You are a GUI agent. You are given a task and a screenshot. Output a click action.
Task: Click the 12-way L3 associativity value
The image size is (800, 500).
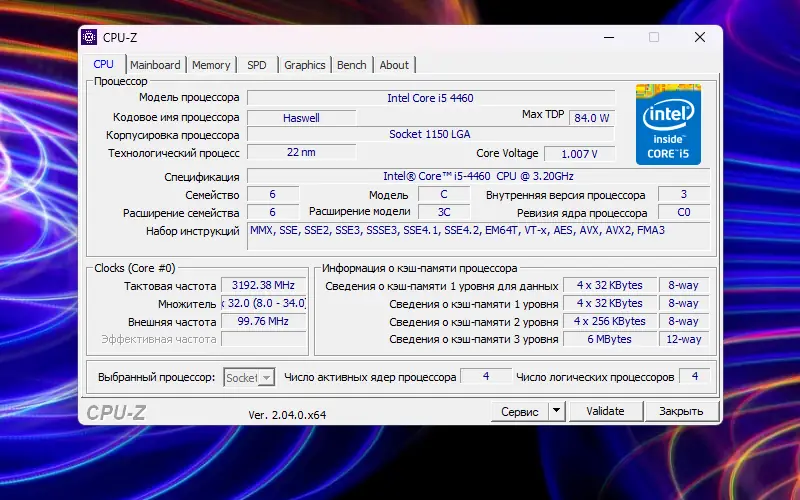click(x=684, y=339)
